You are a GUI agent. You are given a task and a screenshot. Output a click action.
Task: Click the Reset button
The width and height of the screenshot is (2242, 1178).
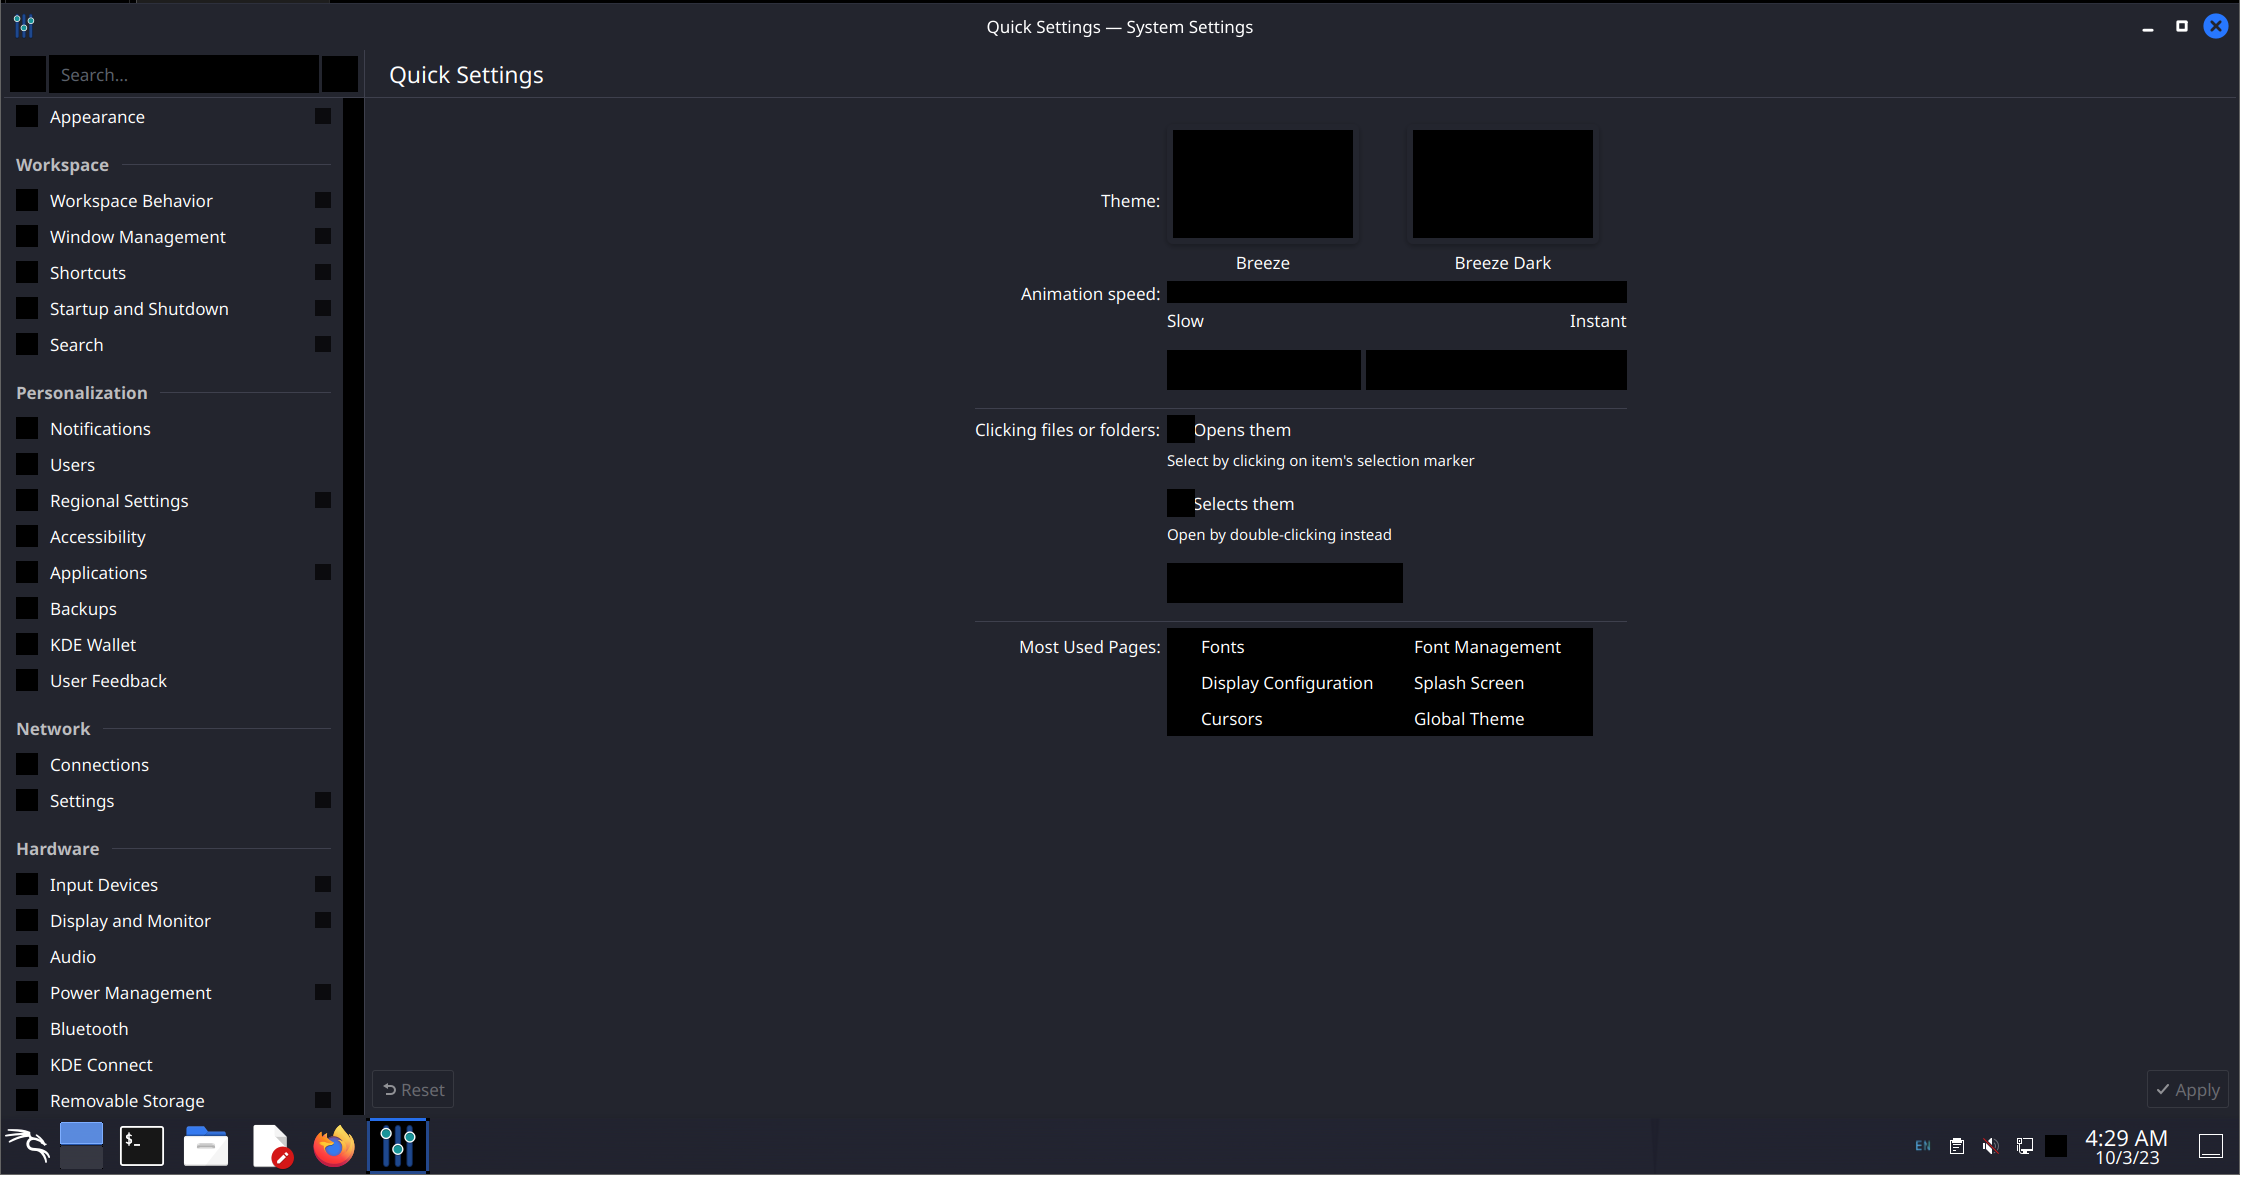point(413,1090)
